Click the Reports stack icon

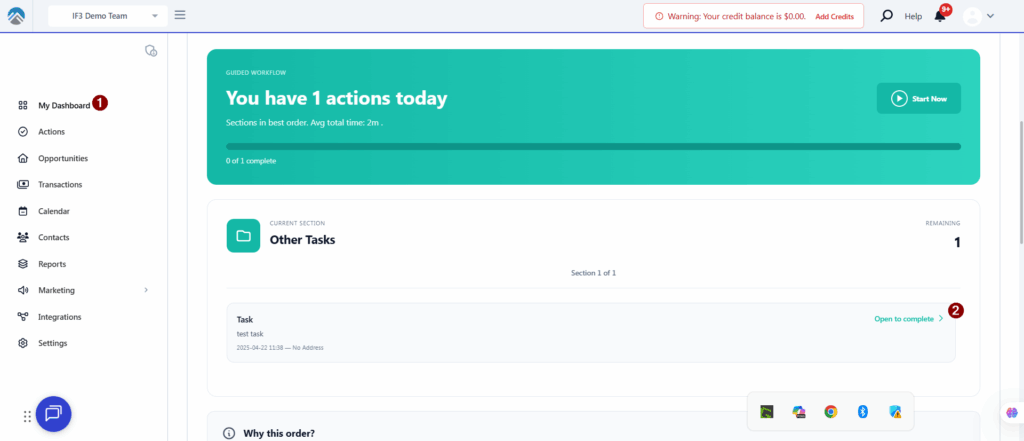tap(23, 264)
